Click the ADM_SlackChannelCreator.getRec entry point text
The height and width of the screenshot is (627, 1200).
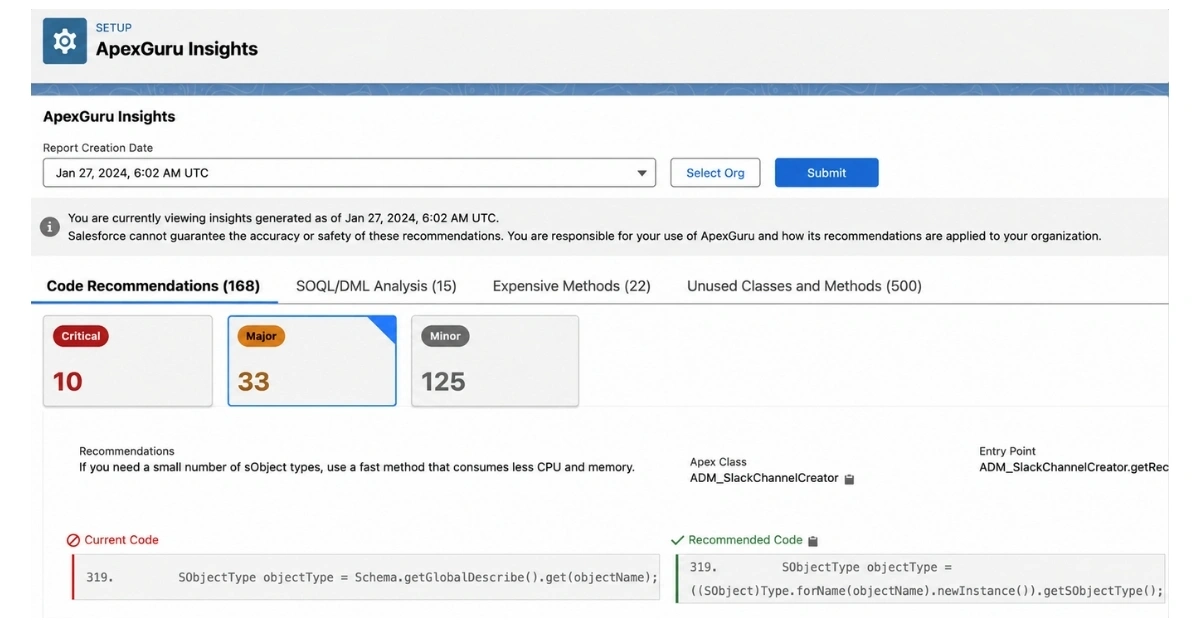click(1073, 467)
